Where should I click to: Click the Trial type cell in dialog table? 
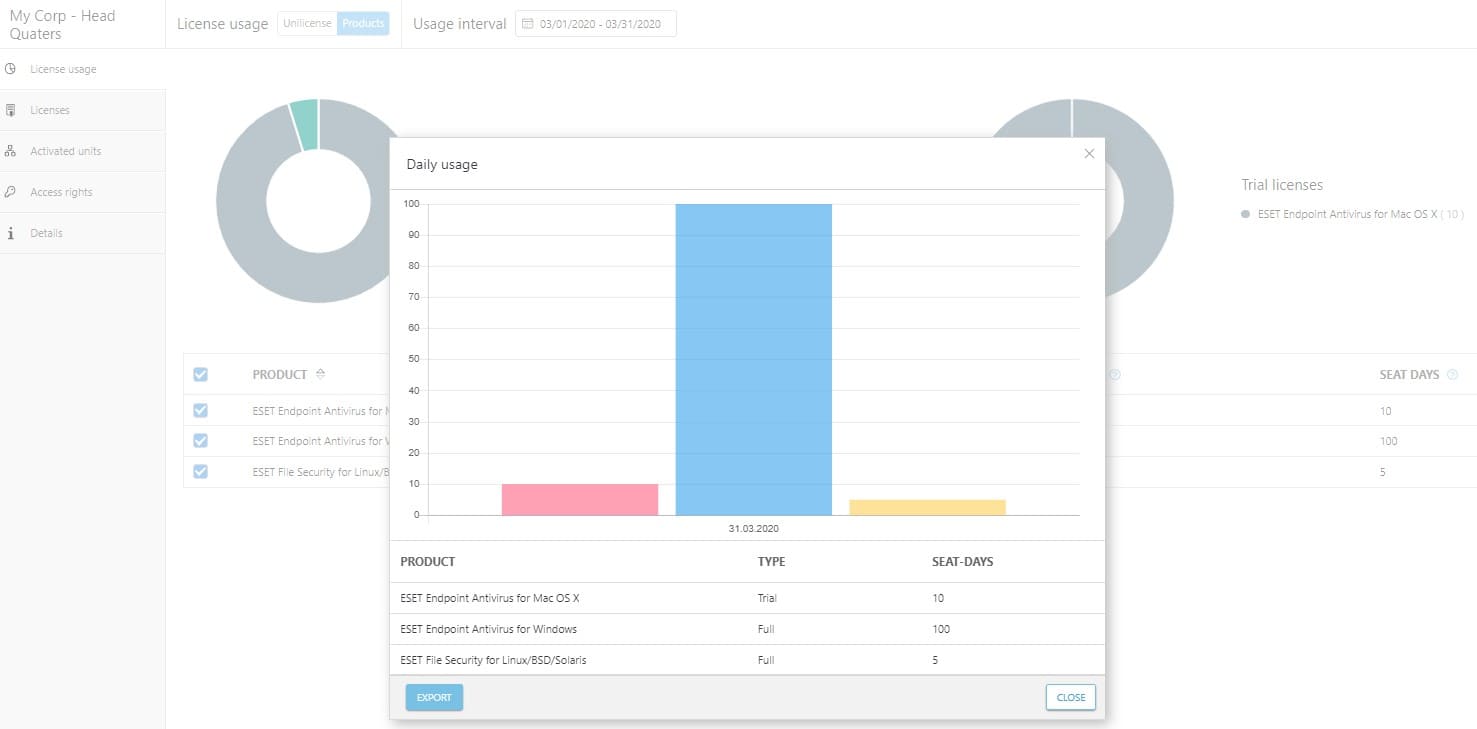(x=767, y=598)
